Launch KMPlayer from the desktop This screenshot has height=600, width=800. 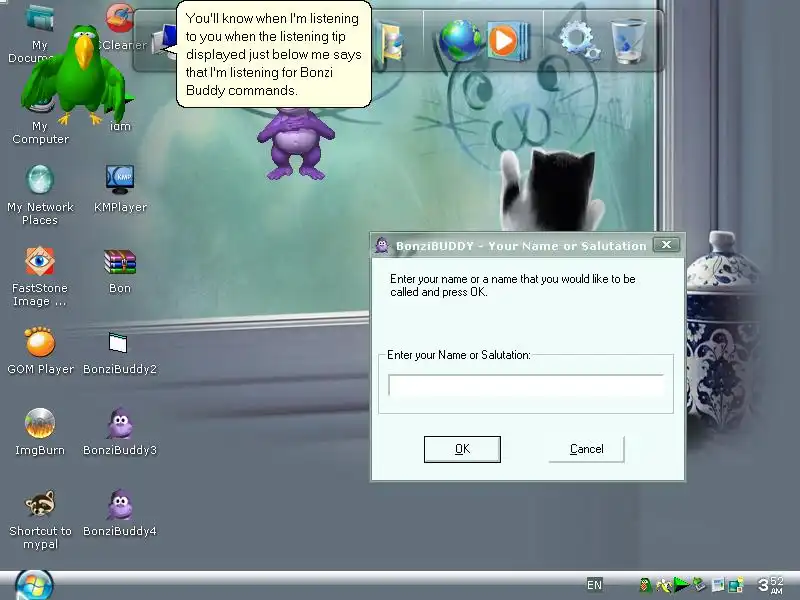click(x=120, y=189)
